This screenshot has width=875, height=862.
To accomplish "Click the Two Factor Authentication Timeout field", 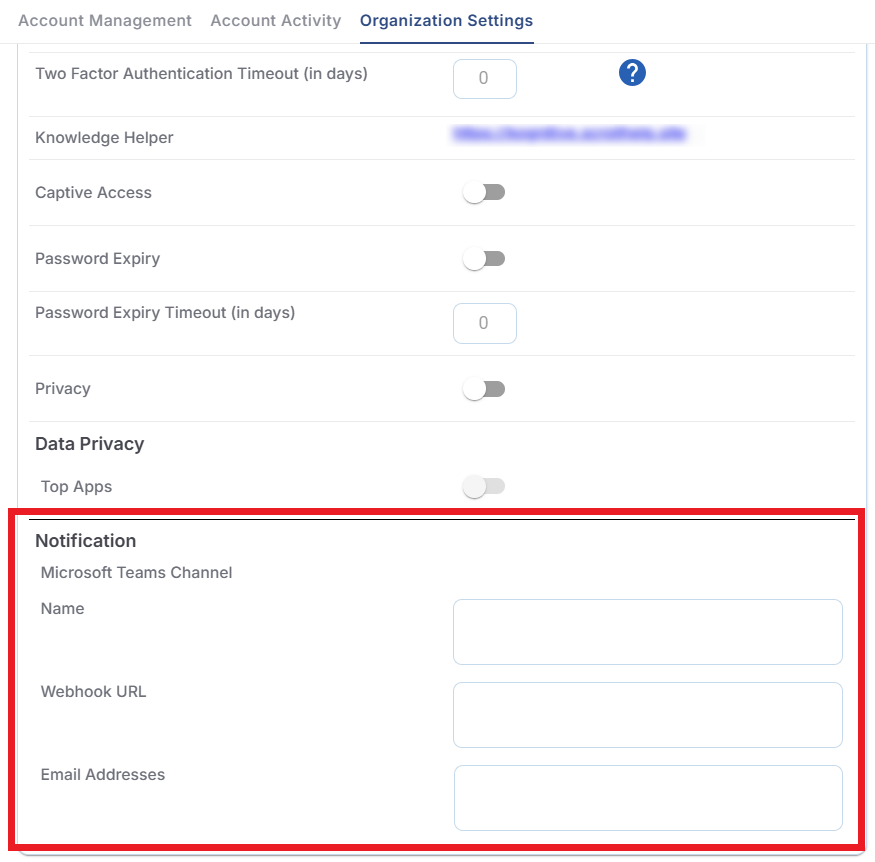I will (484, 78).
